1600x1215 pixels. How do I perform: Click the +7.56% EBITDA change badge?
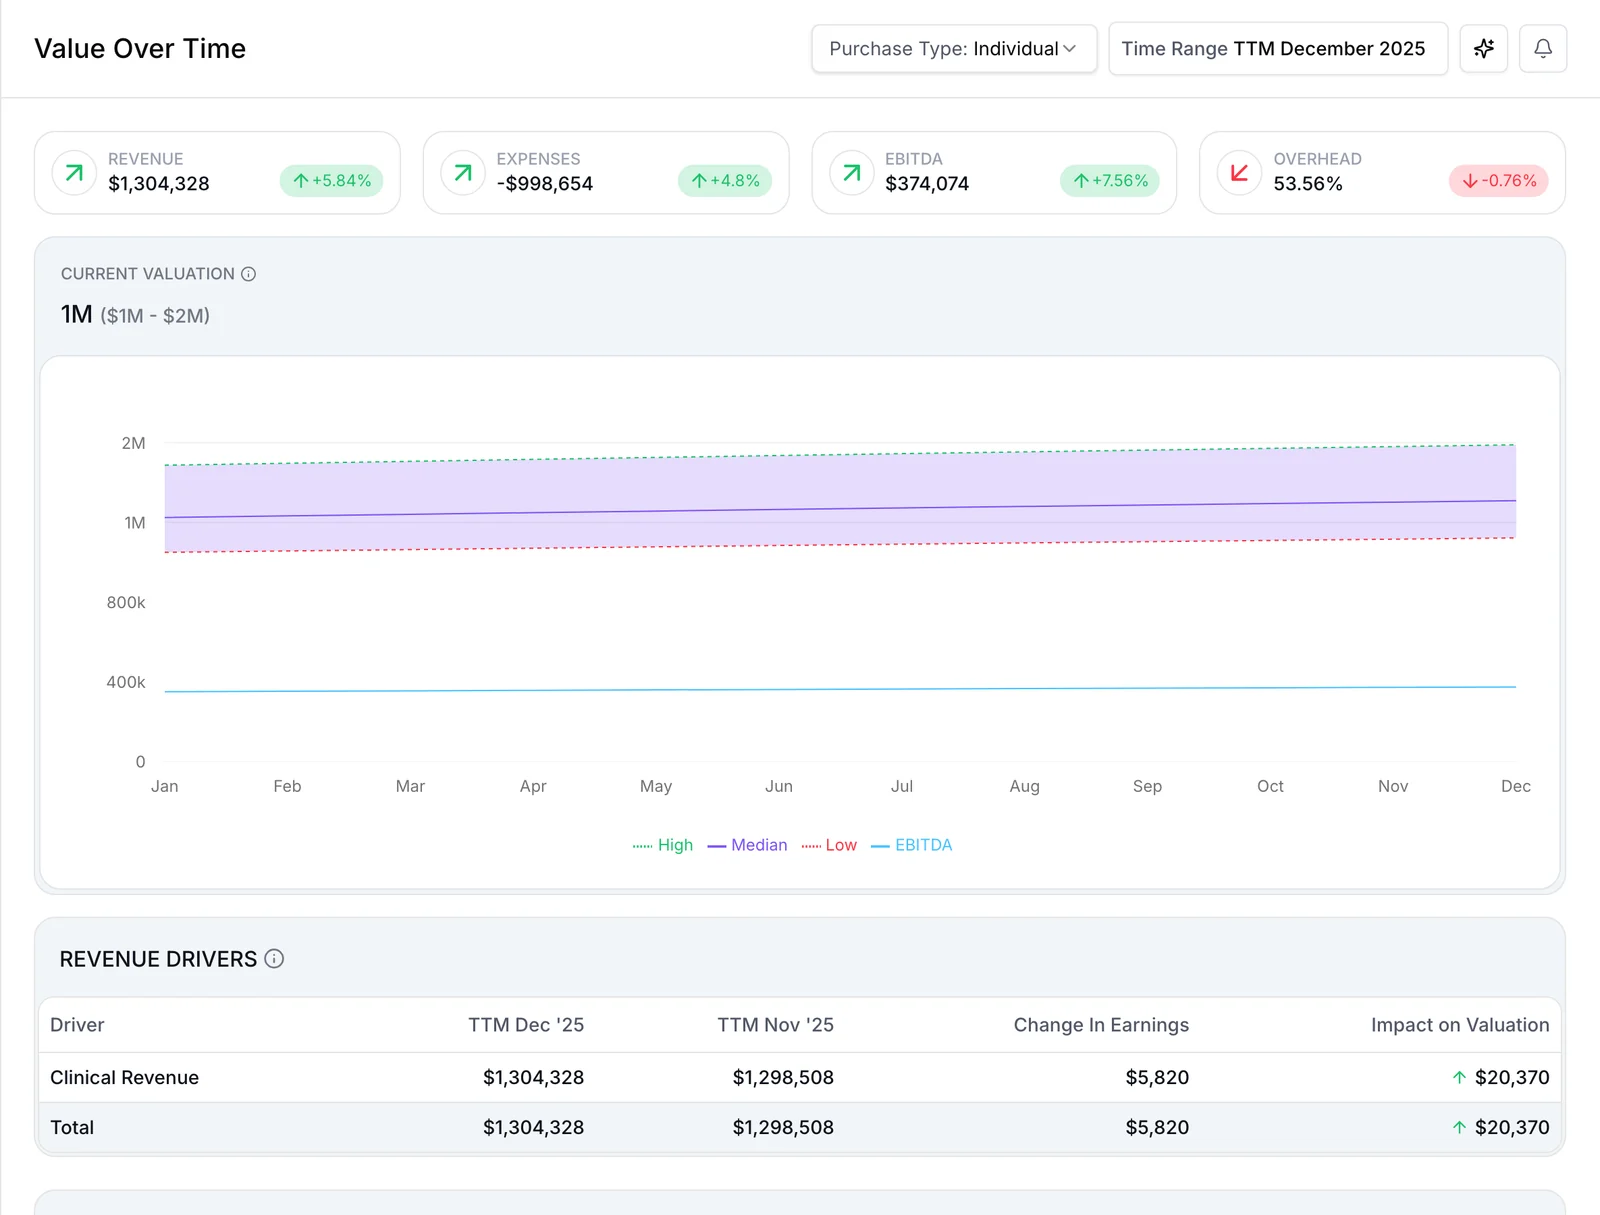pos(1110,181)
